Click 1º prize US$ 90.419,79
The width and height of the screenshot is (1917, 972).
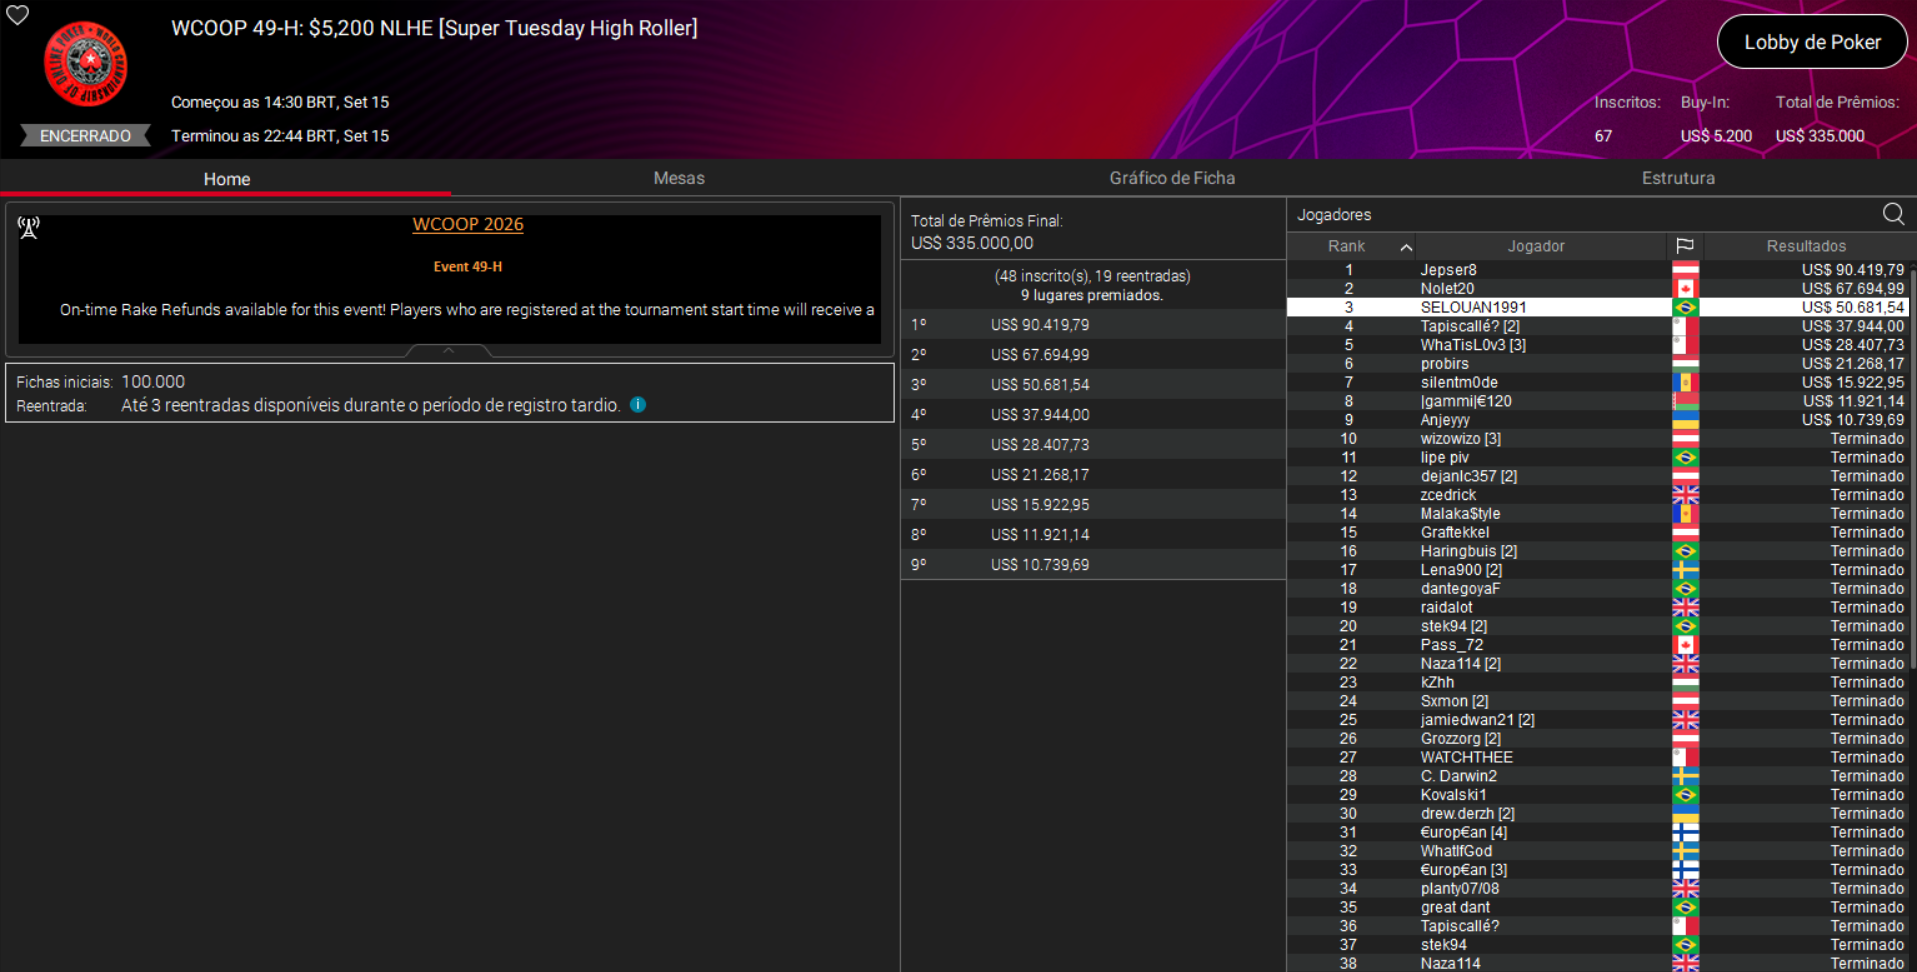[x=1093, y=325]
